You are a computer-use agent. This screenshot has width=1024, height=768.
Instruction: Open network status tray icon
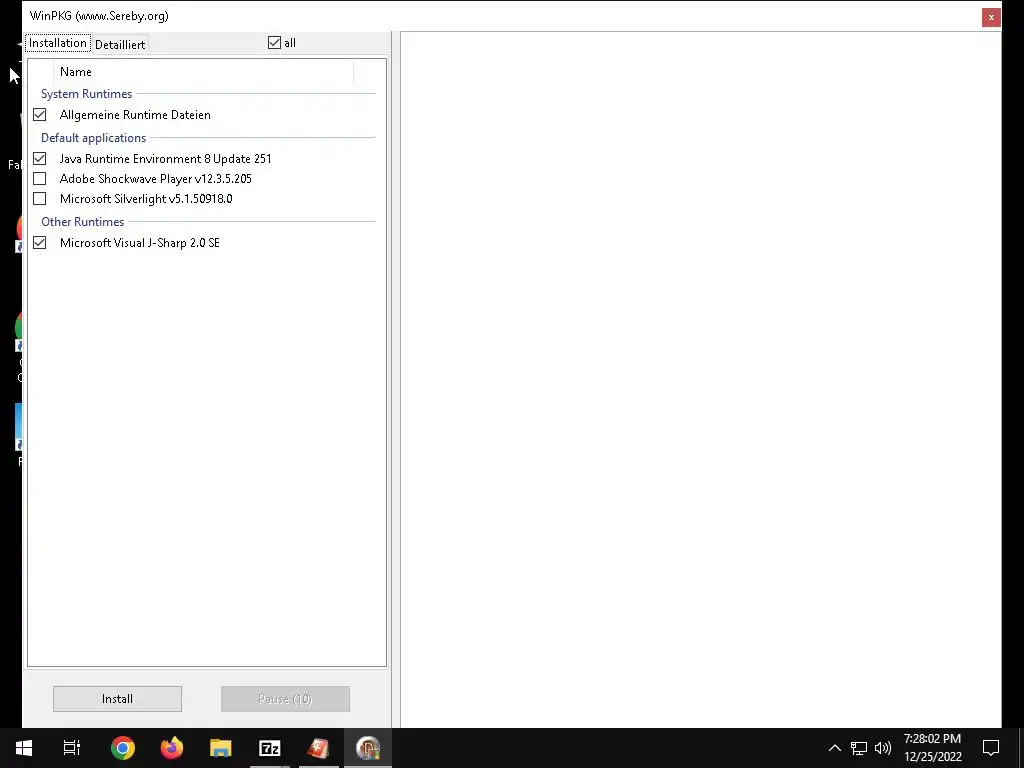pos(858,748)
